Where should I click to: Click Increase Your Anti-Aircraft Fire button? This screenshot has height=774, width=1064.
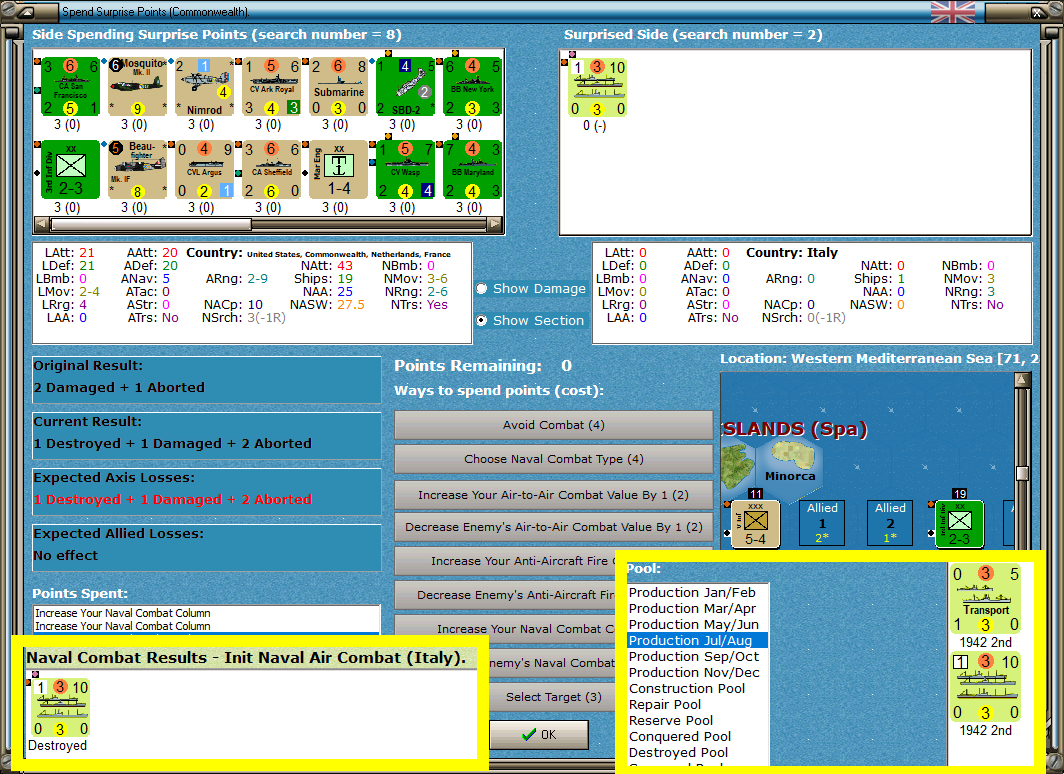coord(505,561)
